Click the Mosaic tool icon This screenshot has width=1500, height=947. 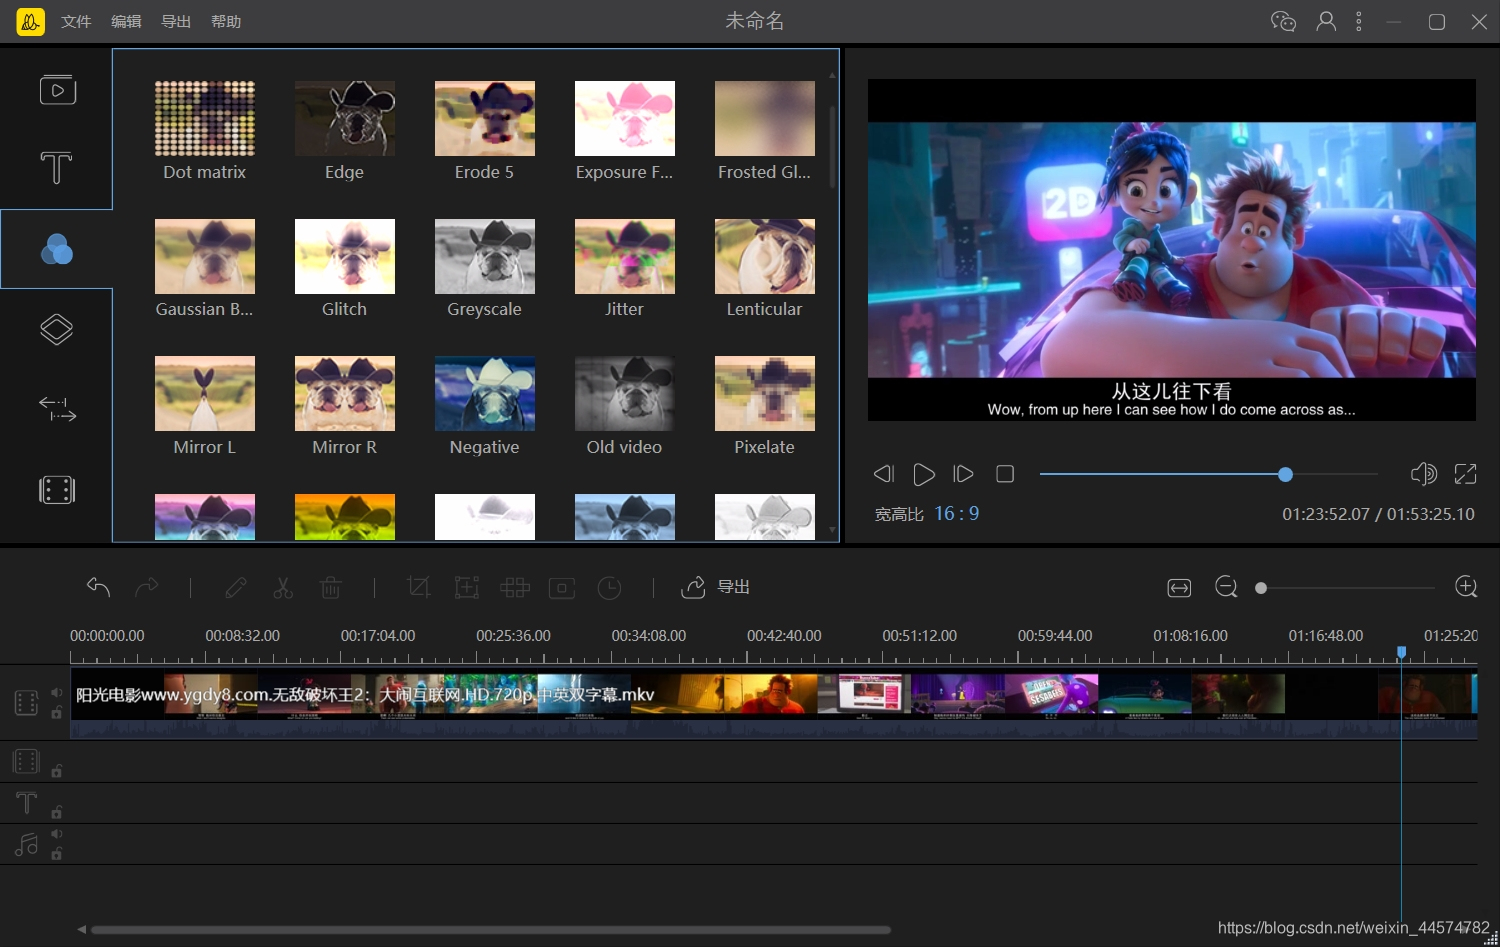(x=515, y=587)
